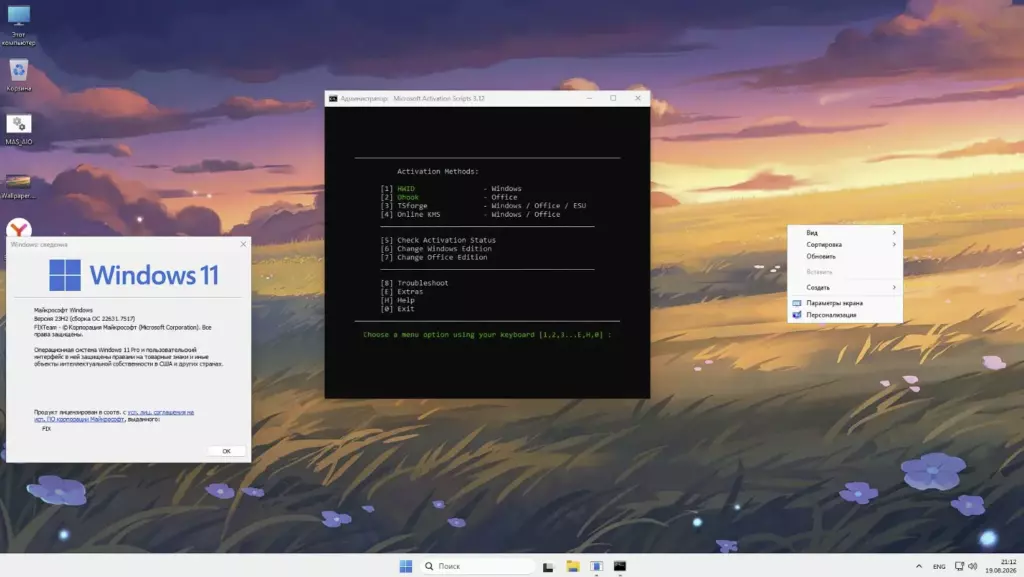1024x577 pixels.
Task: Click the 'Версия 23H2' version text
Action: (x=84, y=319)
